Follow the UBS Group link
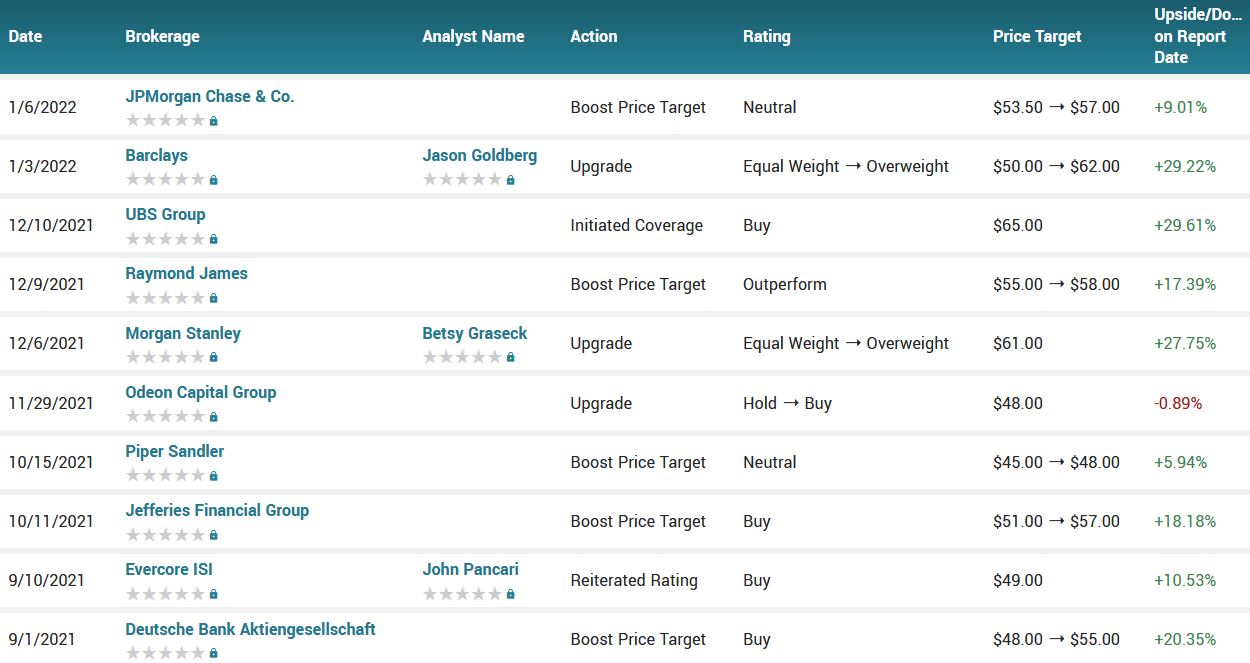 [165, 215]
